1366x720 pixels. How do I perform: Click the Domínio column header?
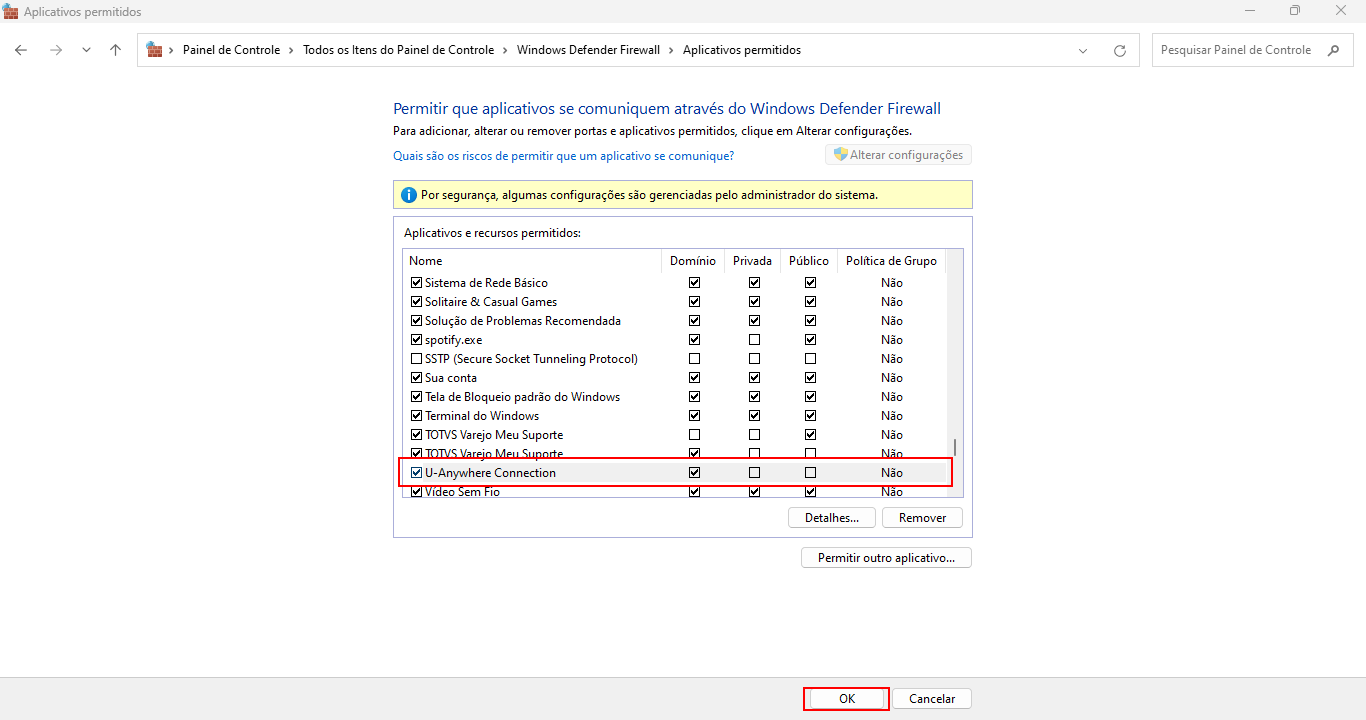[693, 261]
